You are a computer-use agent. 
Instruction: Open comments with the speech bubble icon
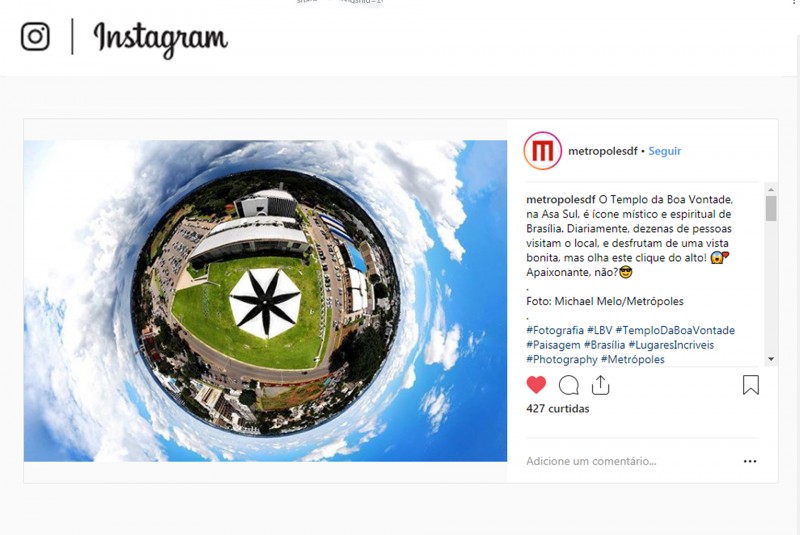(x=568, y=385)
